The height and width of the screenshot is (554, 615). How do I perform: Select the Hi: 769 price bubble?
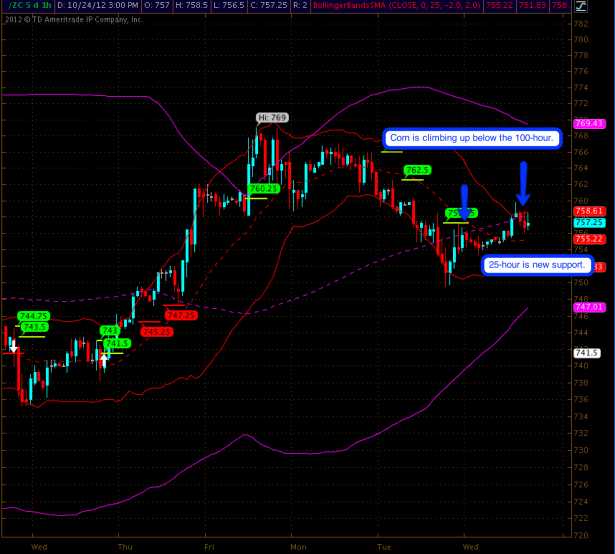point(272,118)
